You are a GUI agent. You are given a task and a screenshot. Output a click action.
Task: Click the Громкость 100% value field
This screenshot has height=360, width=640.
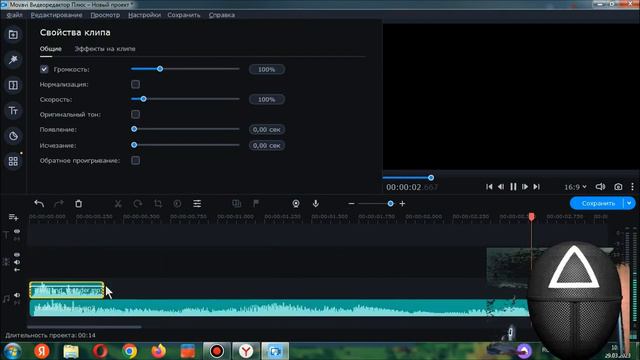click(267, 69)
